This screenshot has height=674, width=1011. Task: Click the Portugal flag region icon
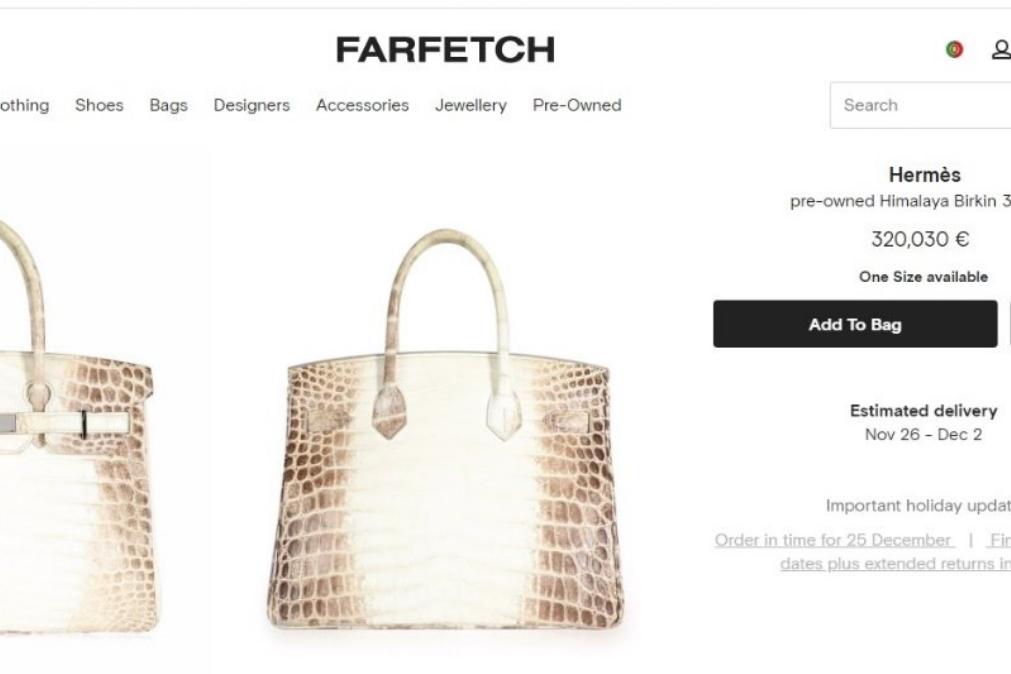click(954, 50)
